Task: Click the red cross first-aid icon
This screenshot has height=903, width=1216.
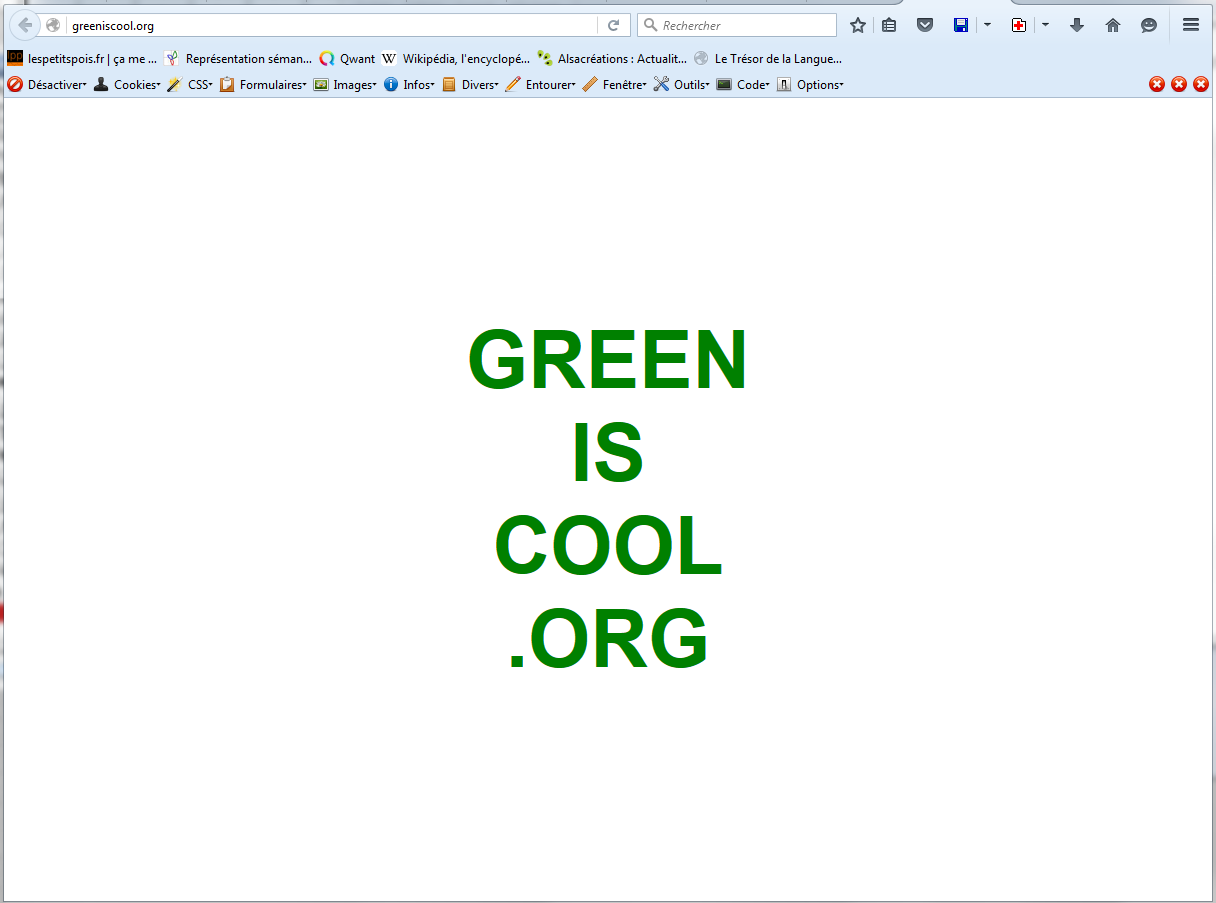Action: [1019, 25]
